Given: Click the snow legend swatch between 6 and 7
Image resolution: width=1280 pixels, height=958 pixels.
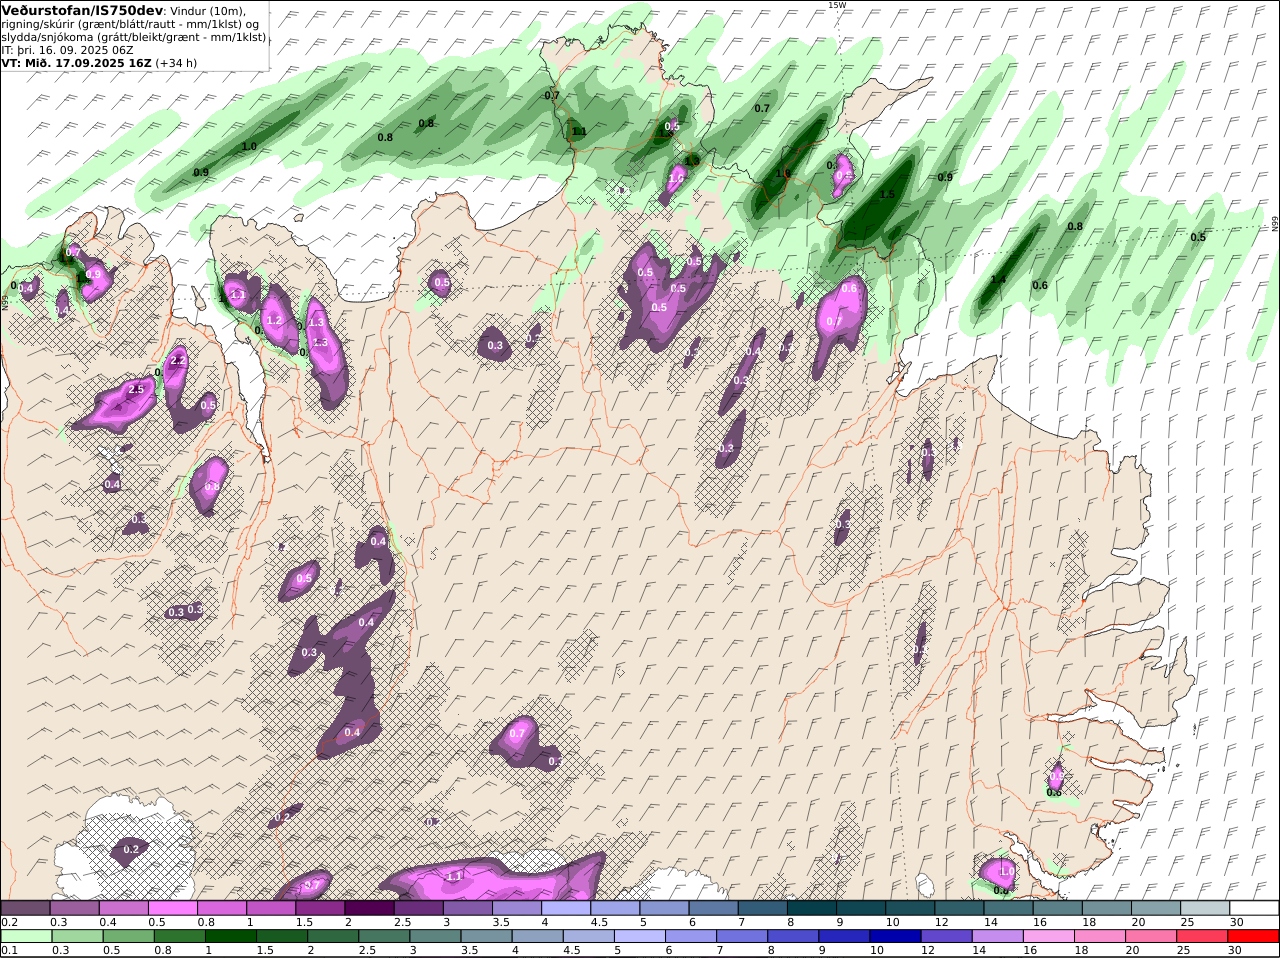Looking at the screenshot, I should click(x=713, y=907).
